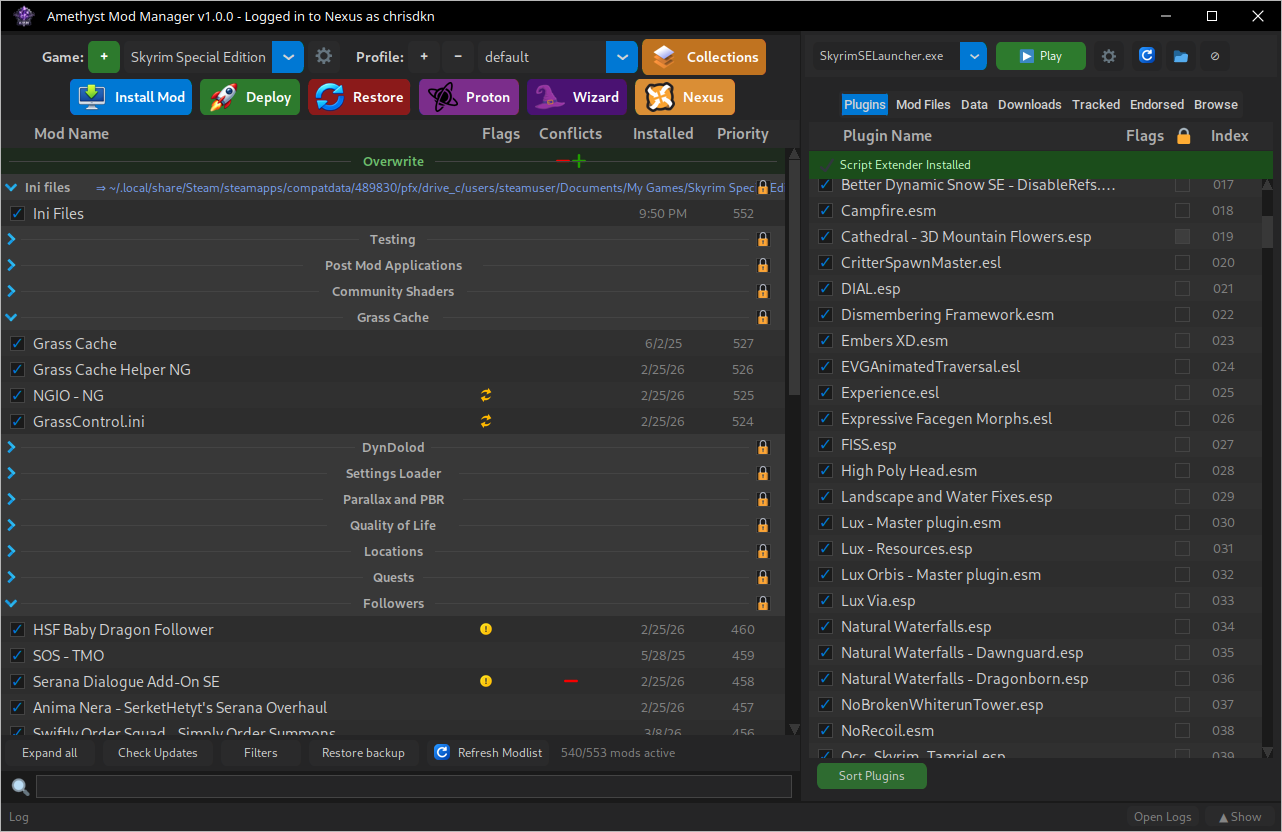Viewport: 1282px width, 832px height.
Task: Open the launcher executable dropdown
Action: click(x=973, y=56)
